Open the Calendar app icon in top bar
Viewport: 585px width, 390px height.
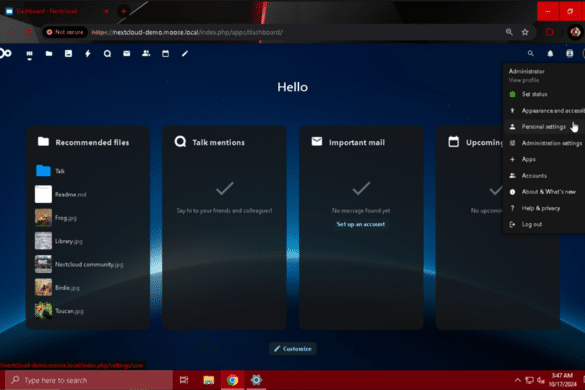point(165,54)
